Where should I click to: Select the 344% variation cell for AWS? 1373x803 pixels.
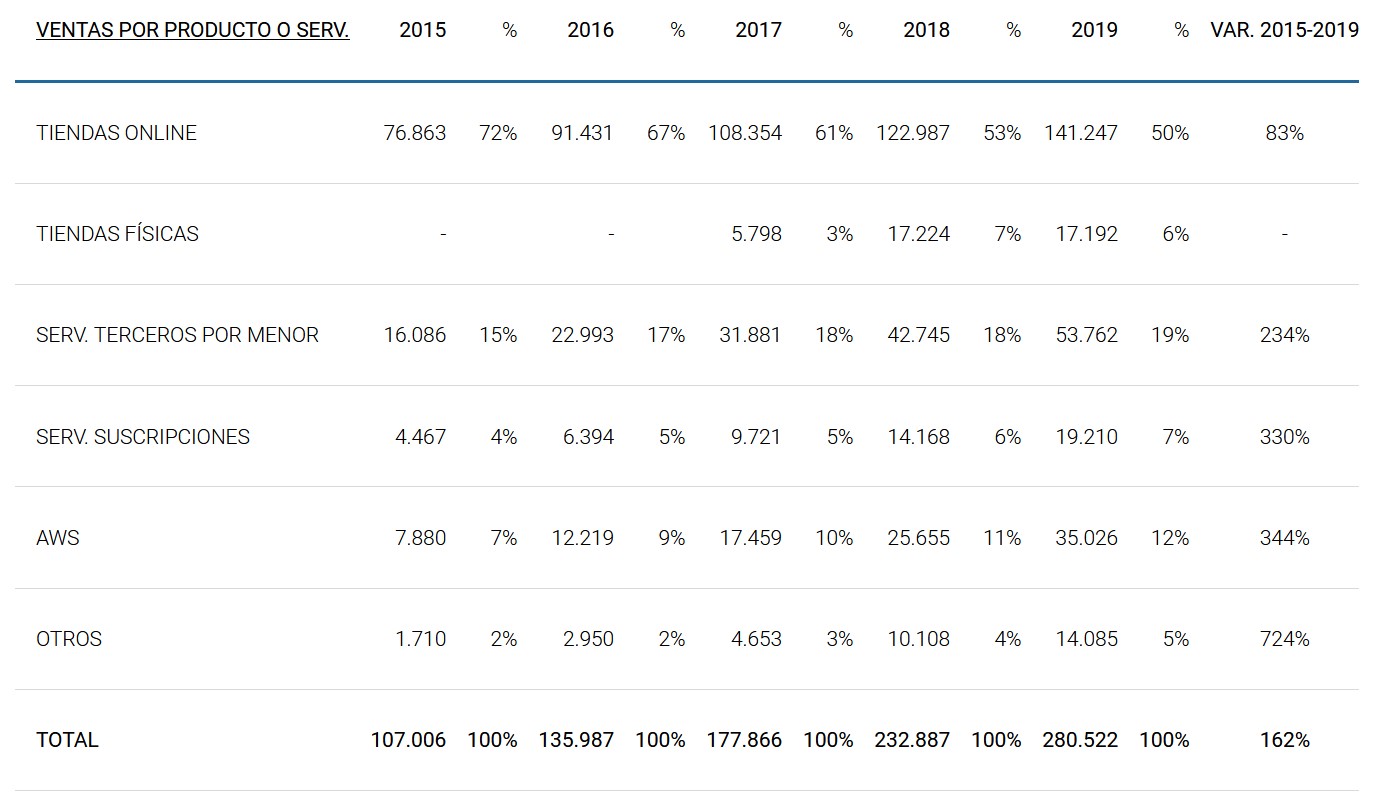(x=1284, y=538)
